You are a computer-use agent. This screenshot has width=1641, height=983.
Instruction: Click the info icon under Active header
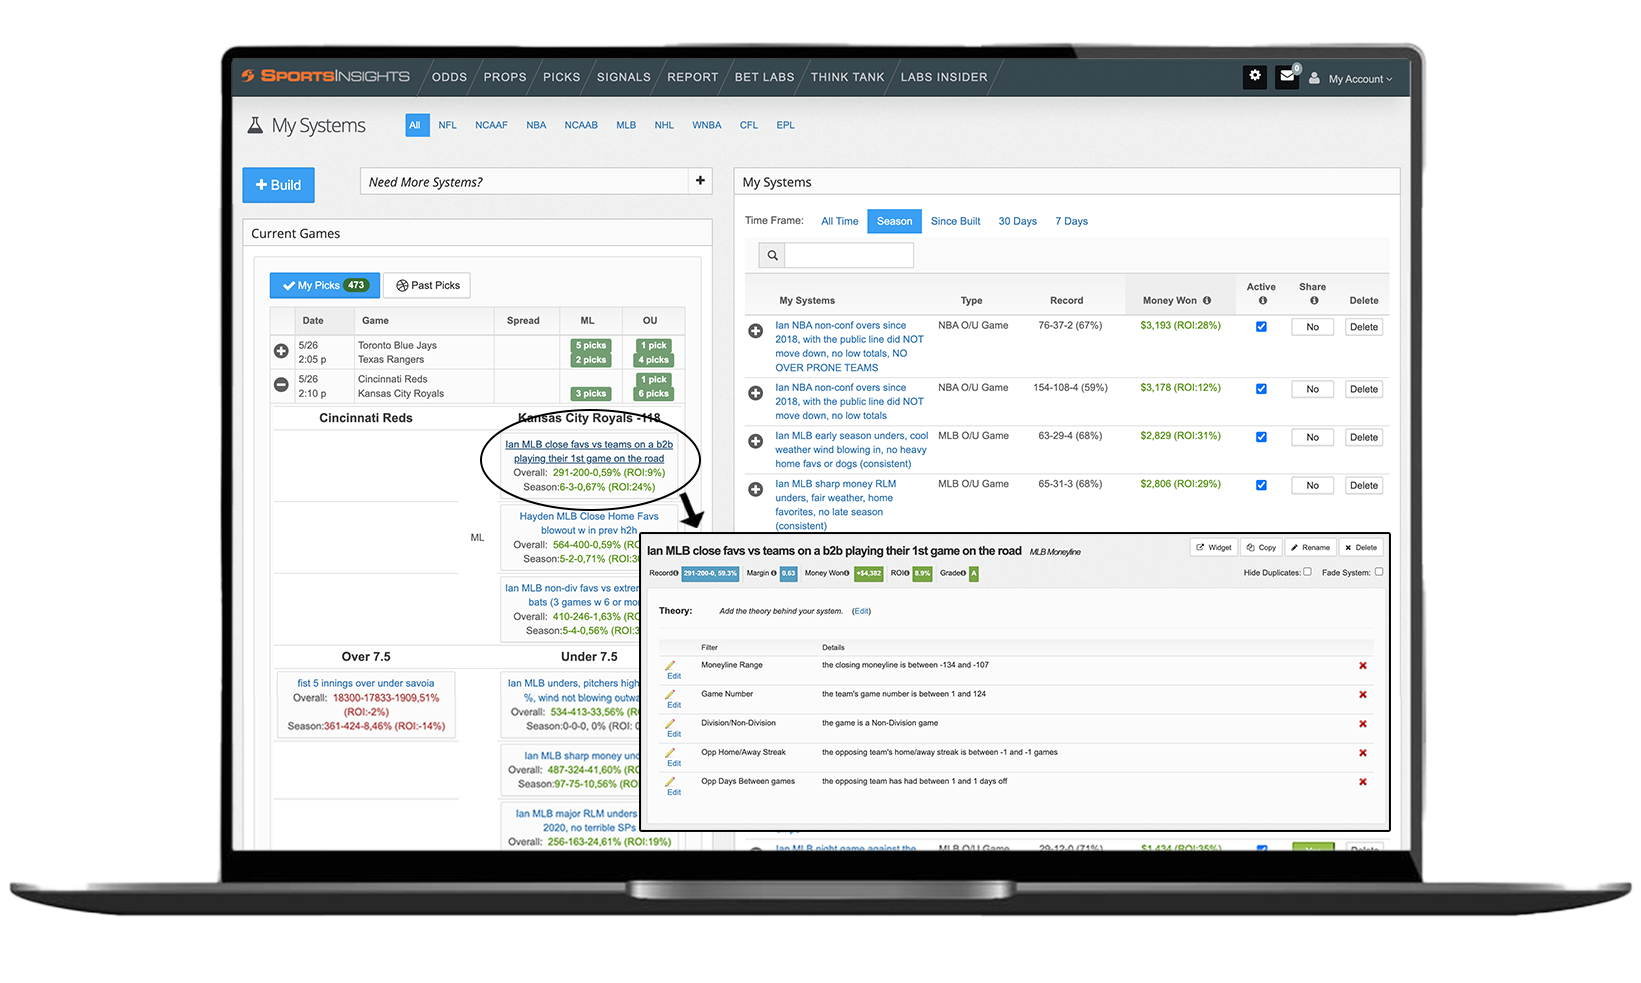1262,301
